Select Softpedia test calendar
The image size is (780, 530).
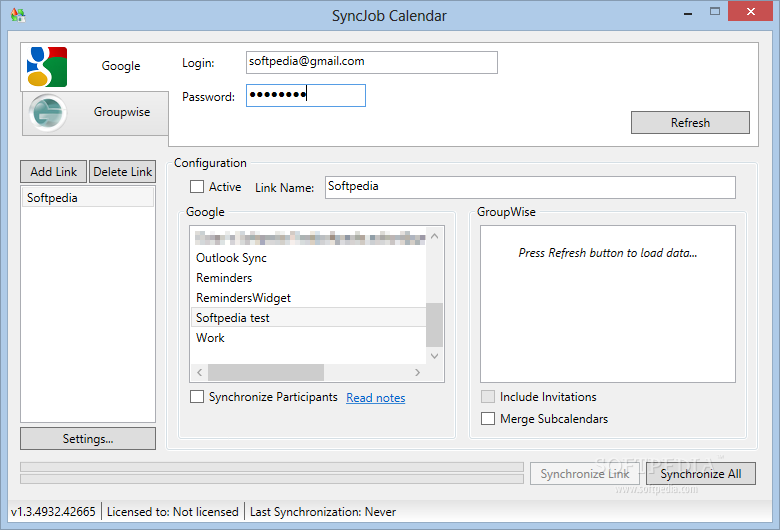pyautogui.click(x=309, y=318)
